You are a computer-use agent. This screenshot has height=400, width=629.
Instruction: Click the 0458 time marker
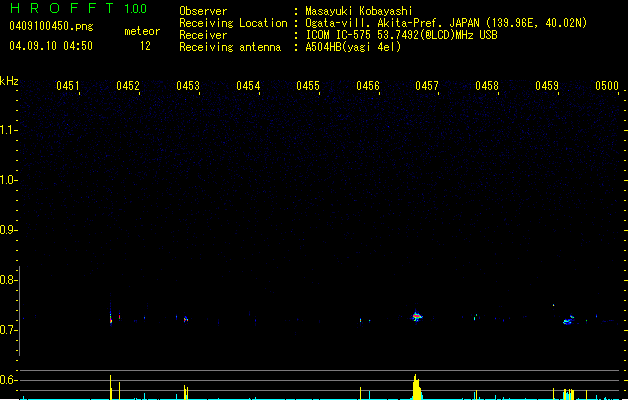[x=487, y=86]
